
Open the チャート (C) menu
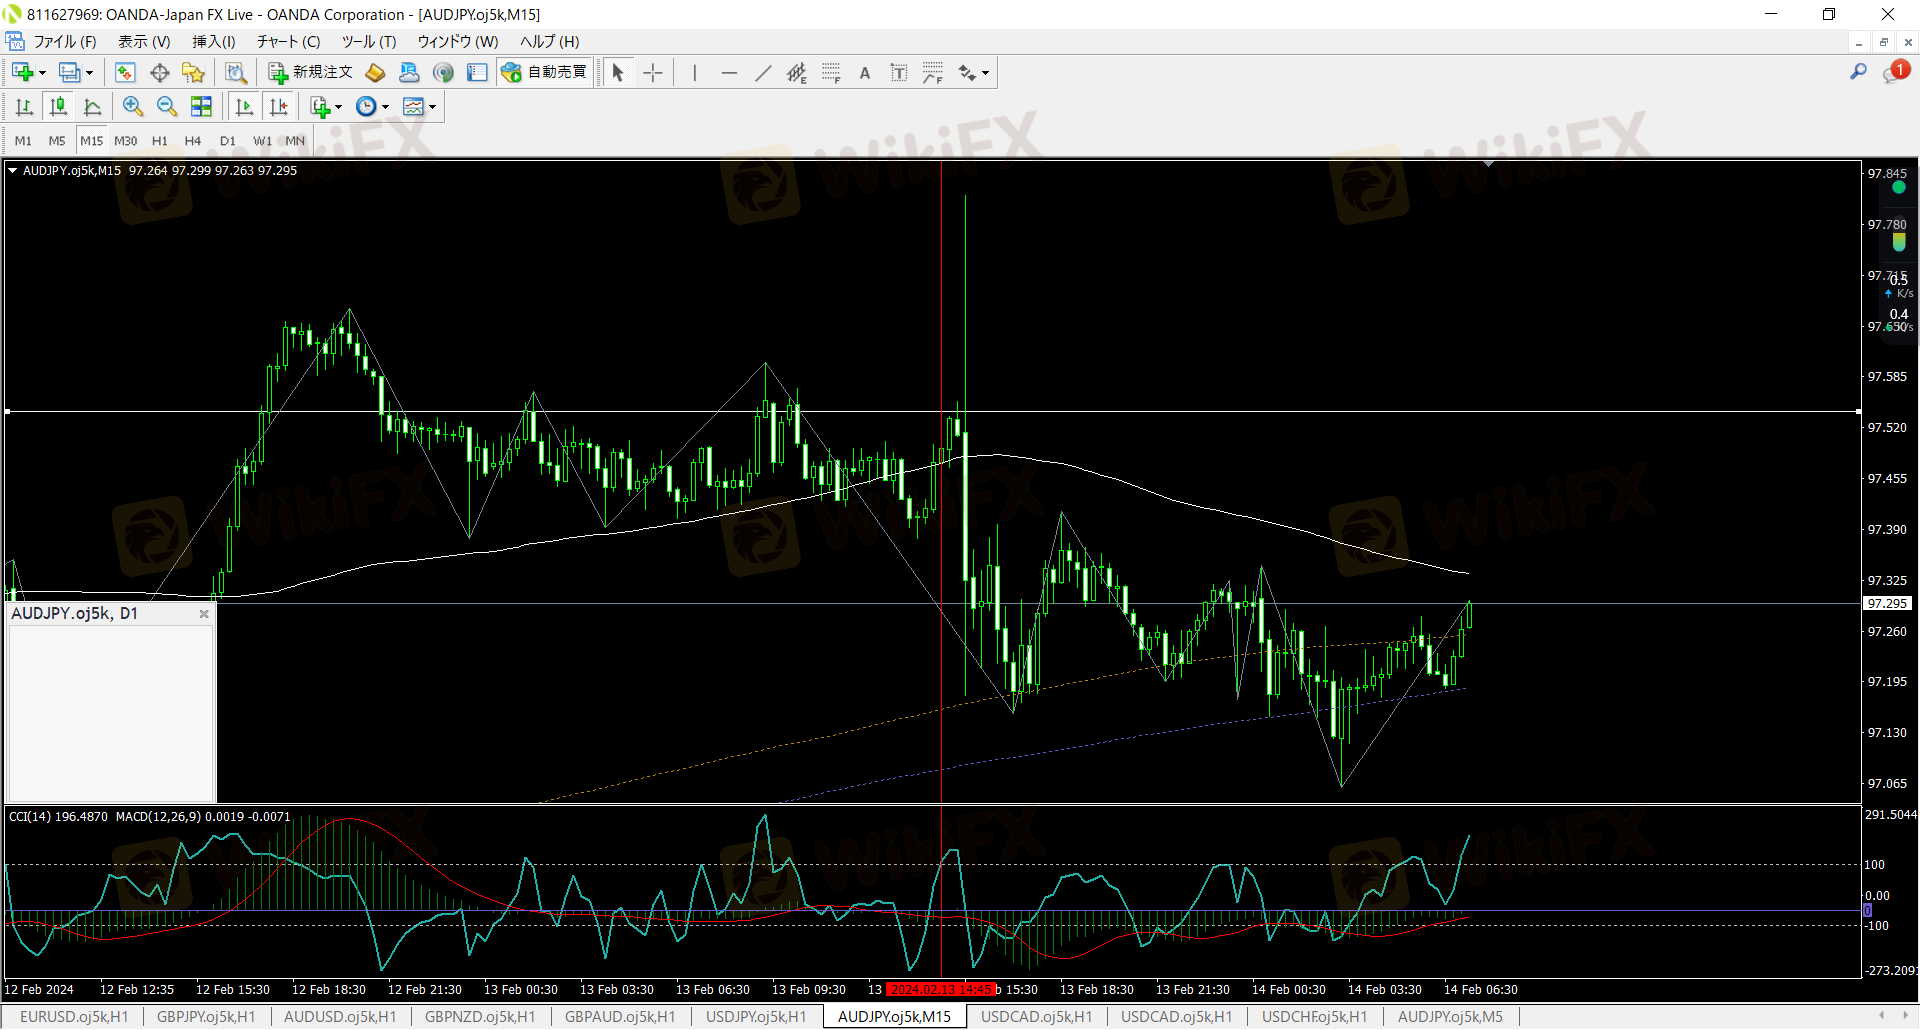(x=288, y=41)
